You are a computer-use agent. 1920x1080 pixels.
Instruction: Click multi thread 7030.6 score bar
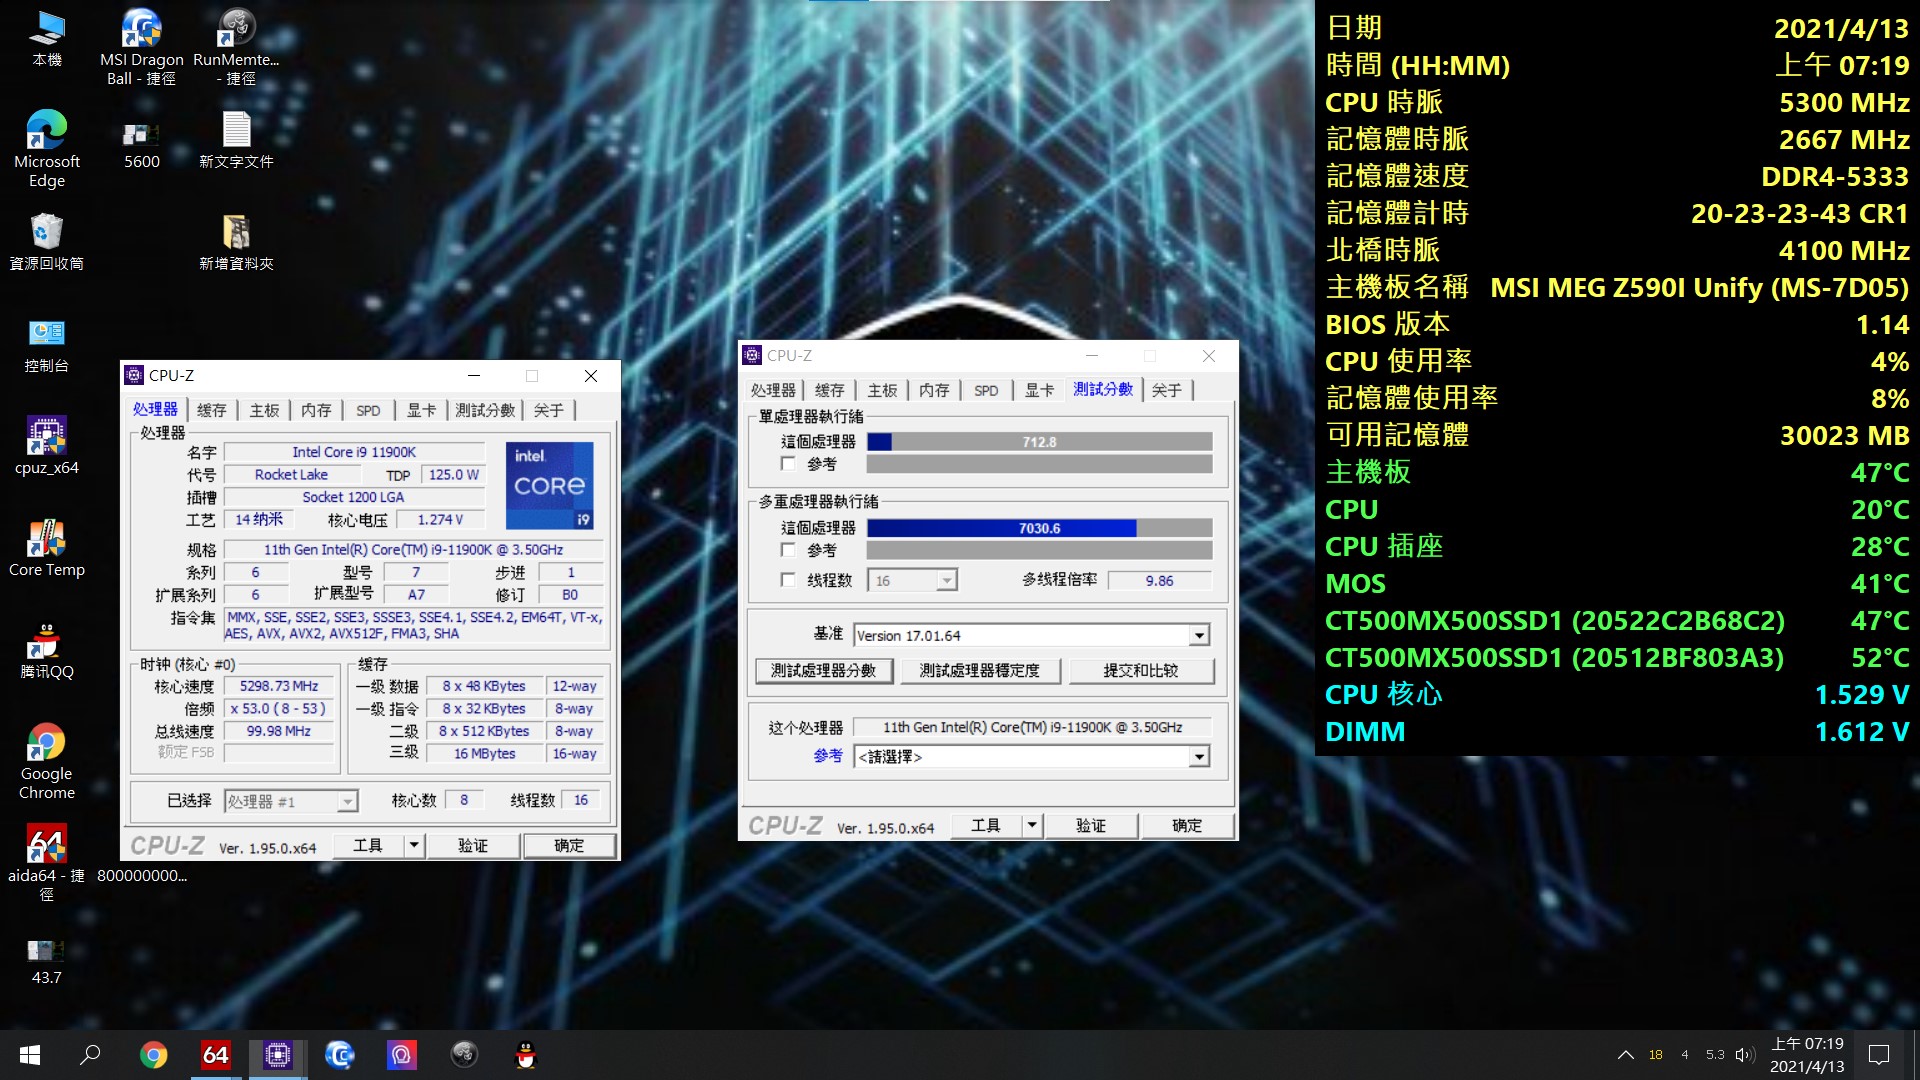coord(1040,528)
